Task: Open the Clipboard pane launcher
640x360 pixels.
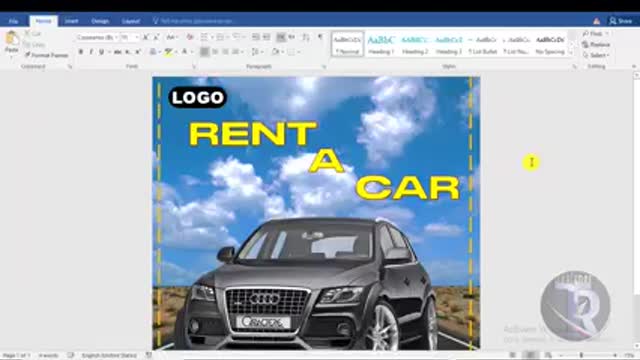Action: click(70, 67)
